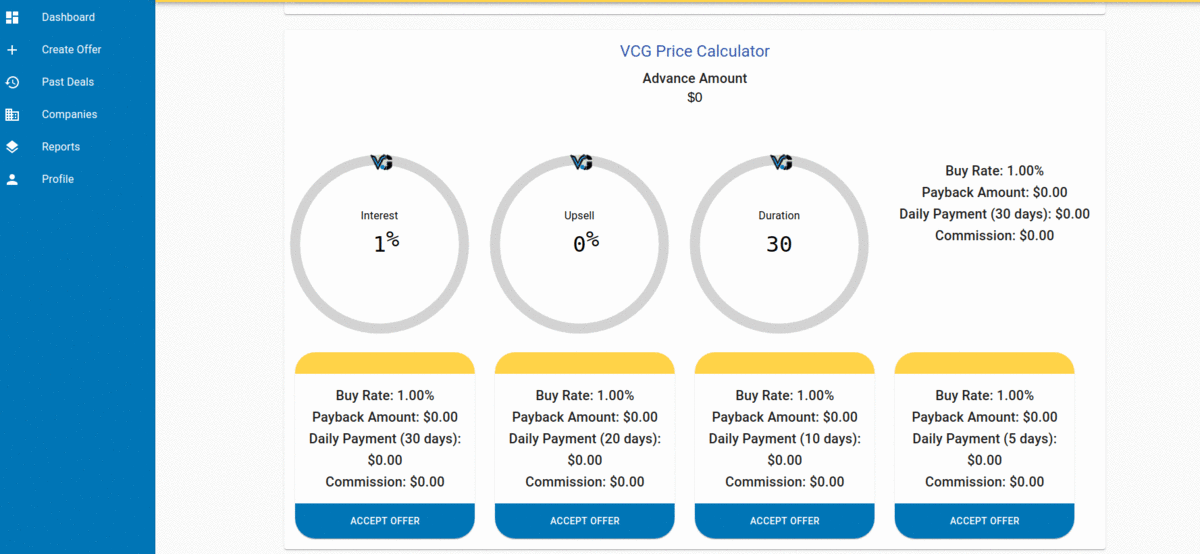Click the Interest percentage value
Screen dimensions: 1200x554
[x=385, y=243]
